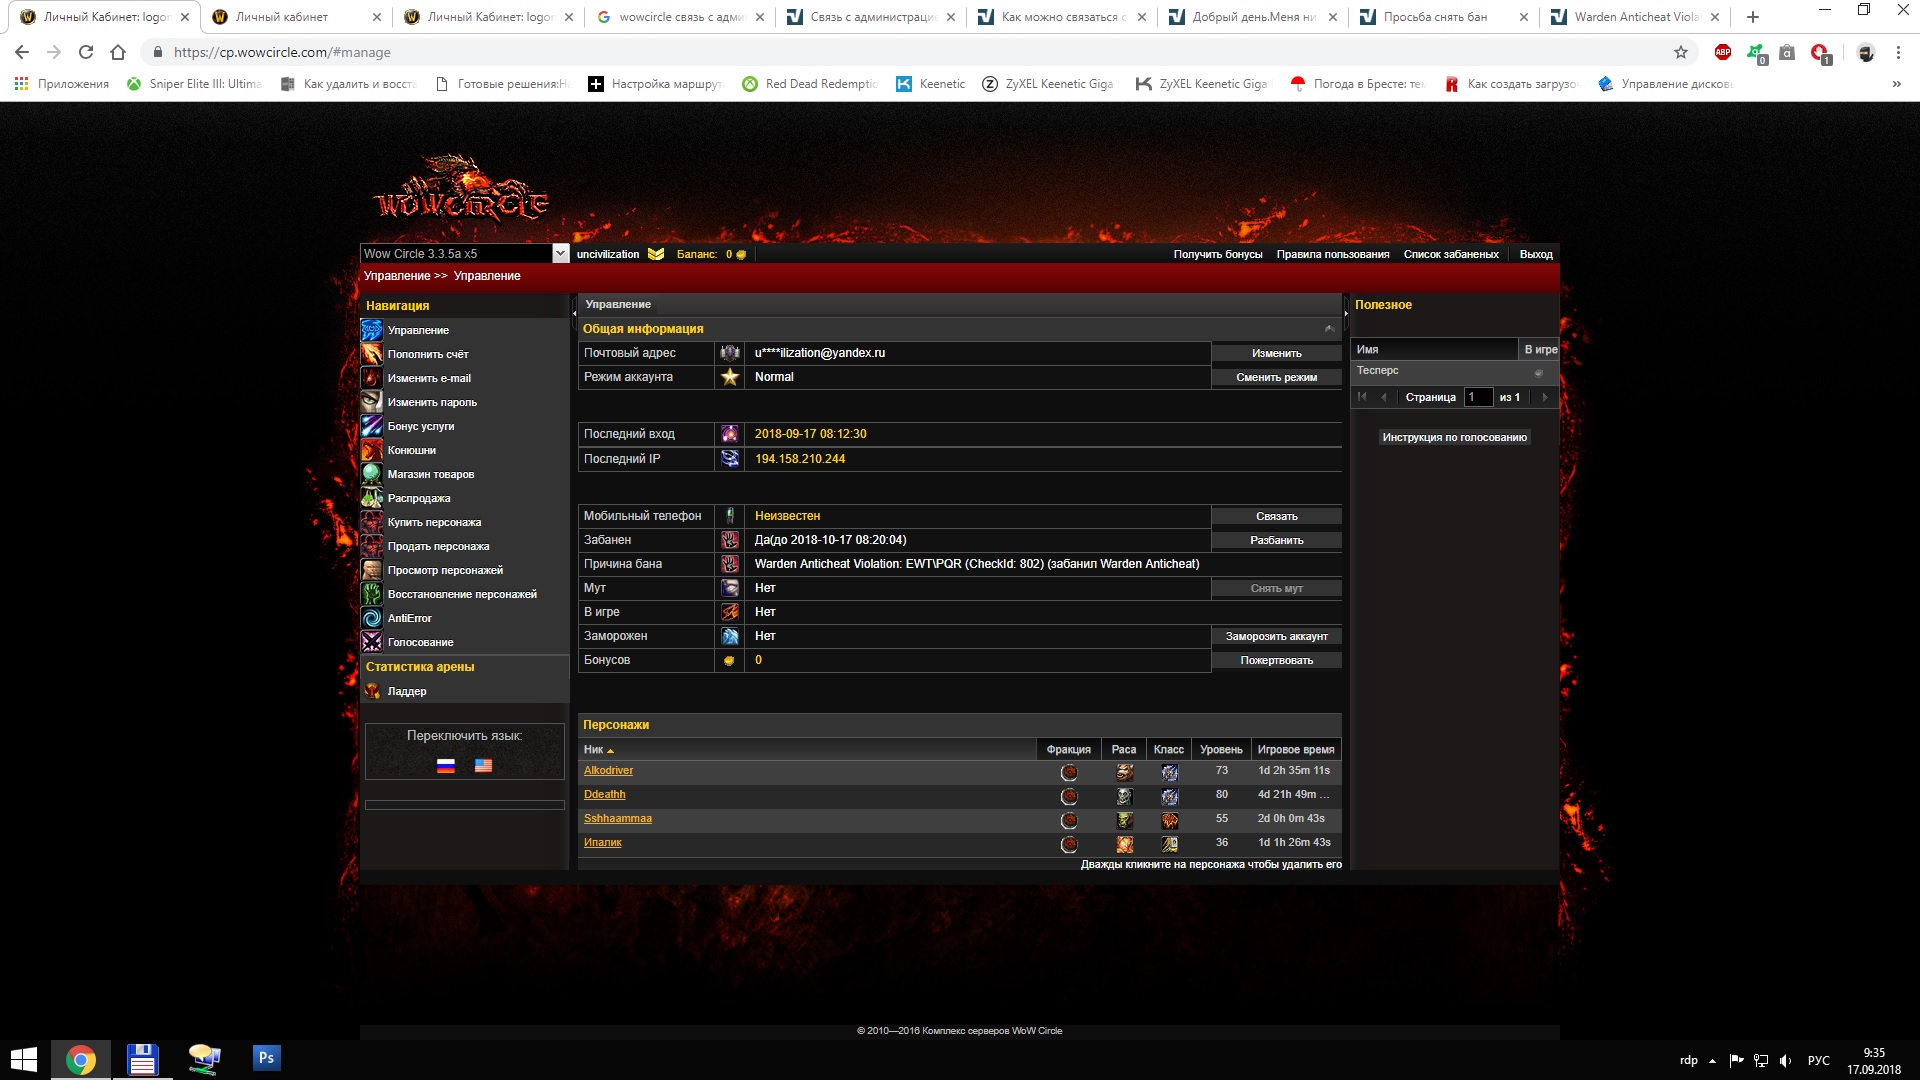The height and width of the screenshot is (1080, 1920).
Task: Click Список забаненых in top menu
Action: click(x=1450, y=254)
